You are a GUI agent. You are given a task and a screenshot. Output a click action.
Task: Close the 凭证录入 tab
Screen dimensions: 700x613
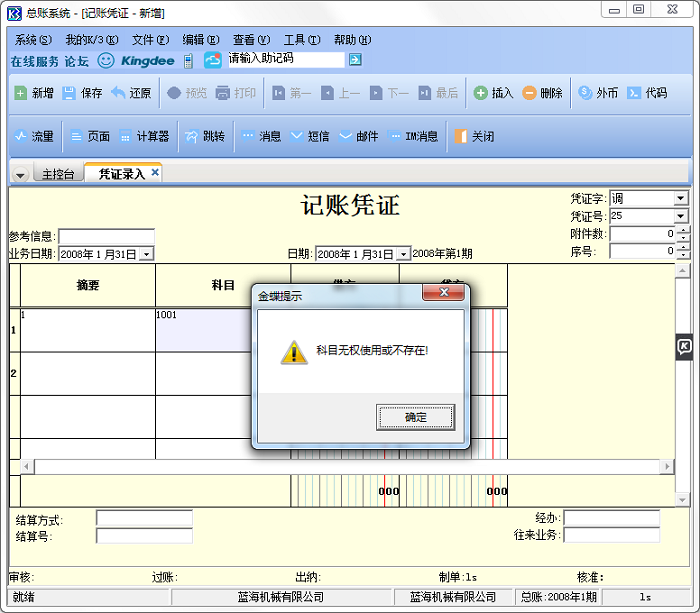click(x=155, y=173)
